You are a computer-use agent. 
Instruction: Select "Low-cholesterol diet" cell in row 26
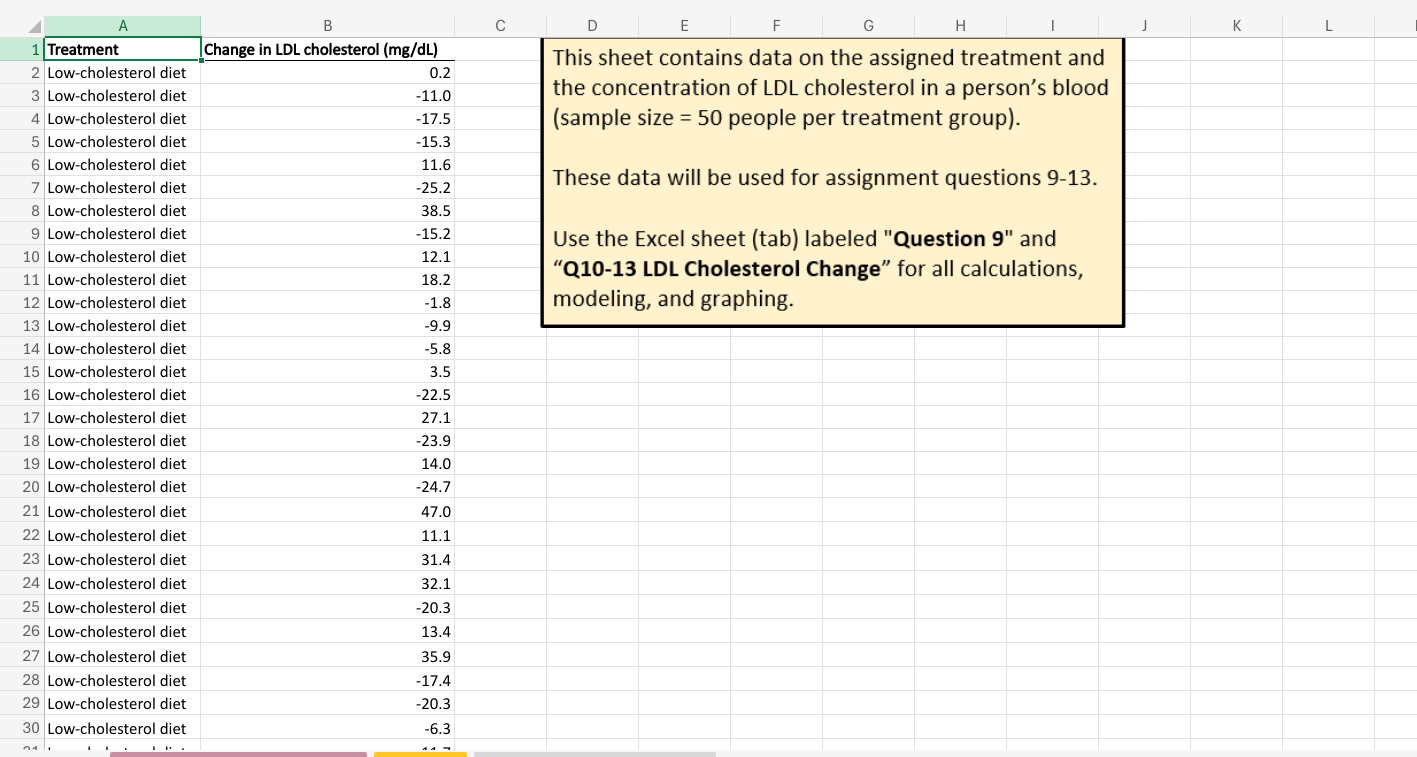[x=122, y=632]
